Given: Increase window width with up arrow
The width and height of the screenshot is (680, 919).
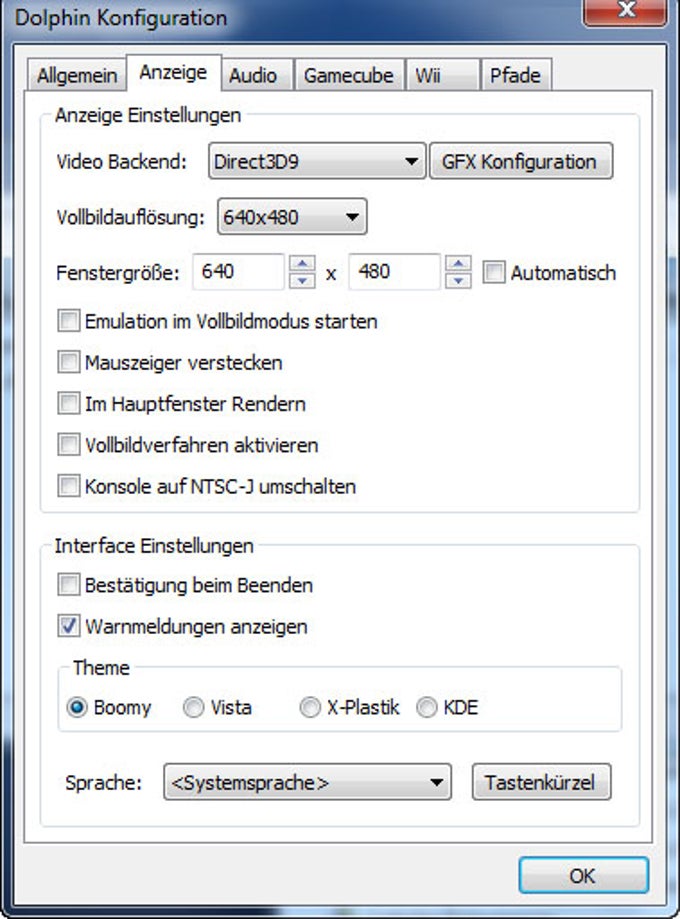Looking at the screenshot, I should pyautogui.click(x=302, y=264).
